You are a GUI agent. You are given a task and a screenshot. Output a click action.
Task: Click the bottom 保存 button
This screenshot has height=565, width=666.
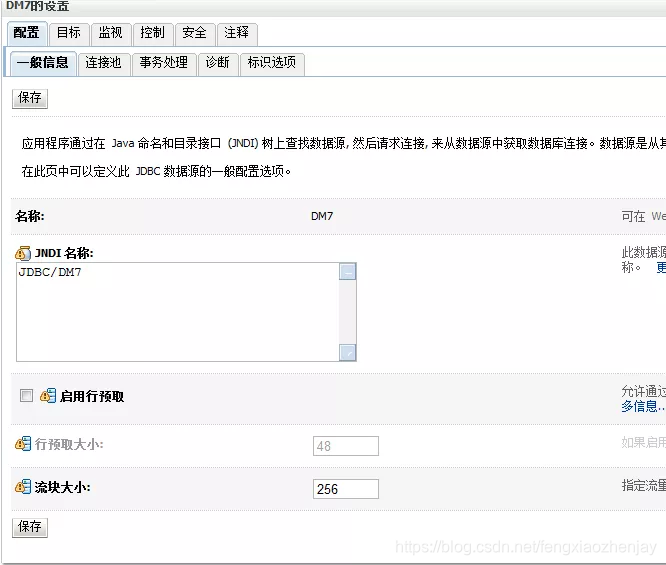(30, 528)
